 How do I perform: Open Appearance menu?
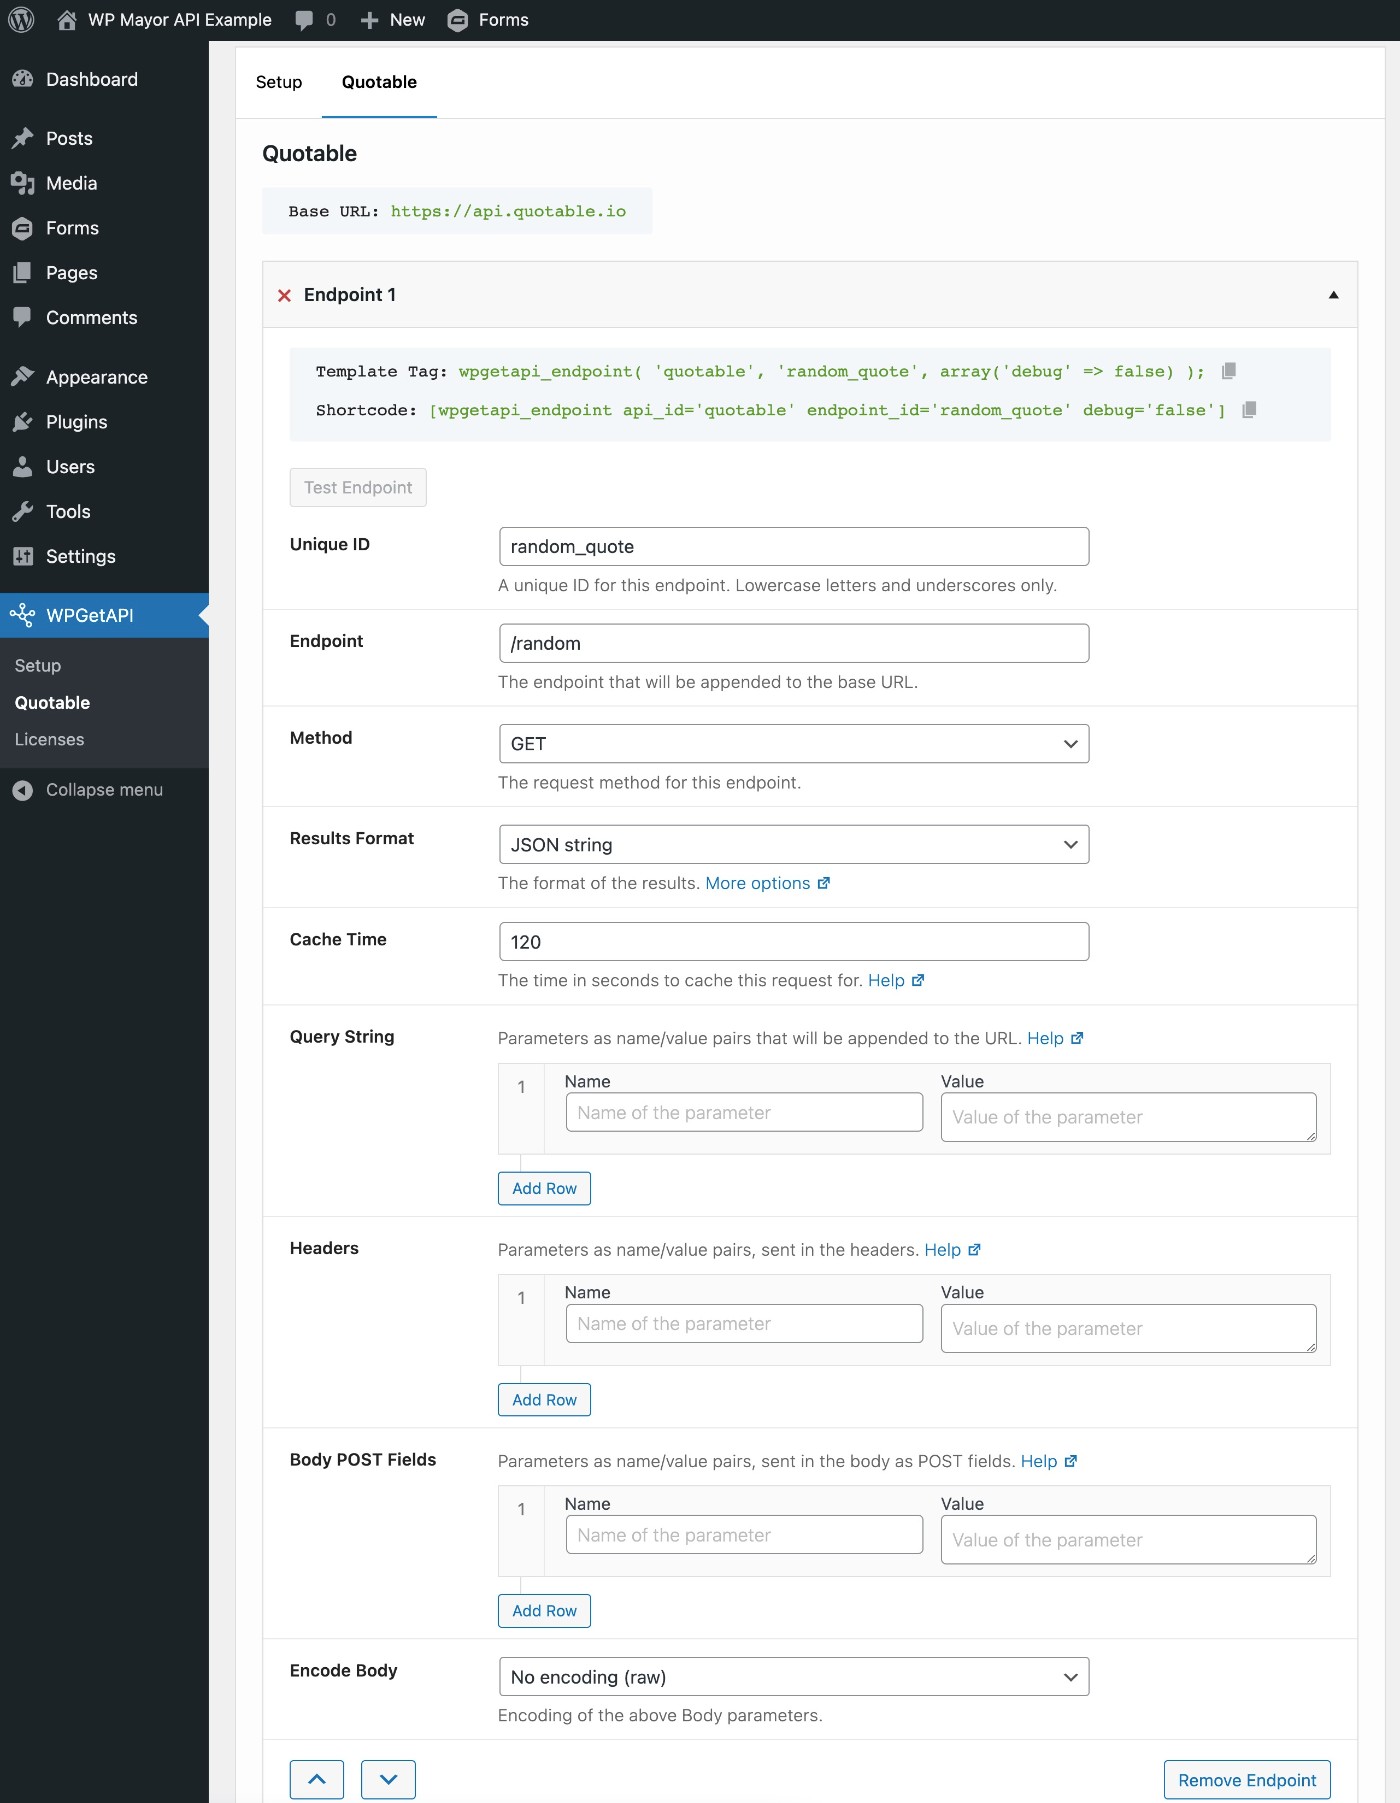tap(104, 377)
